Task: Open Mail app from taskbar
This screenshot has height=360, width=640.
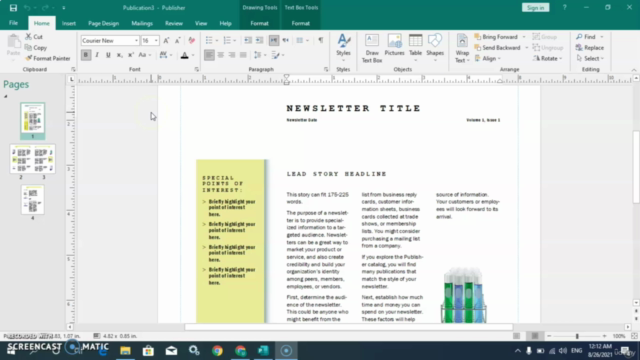Action: click(171, 351)
